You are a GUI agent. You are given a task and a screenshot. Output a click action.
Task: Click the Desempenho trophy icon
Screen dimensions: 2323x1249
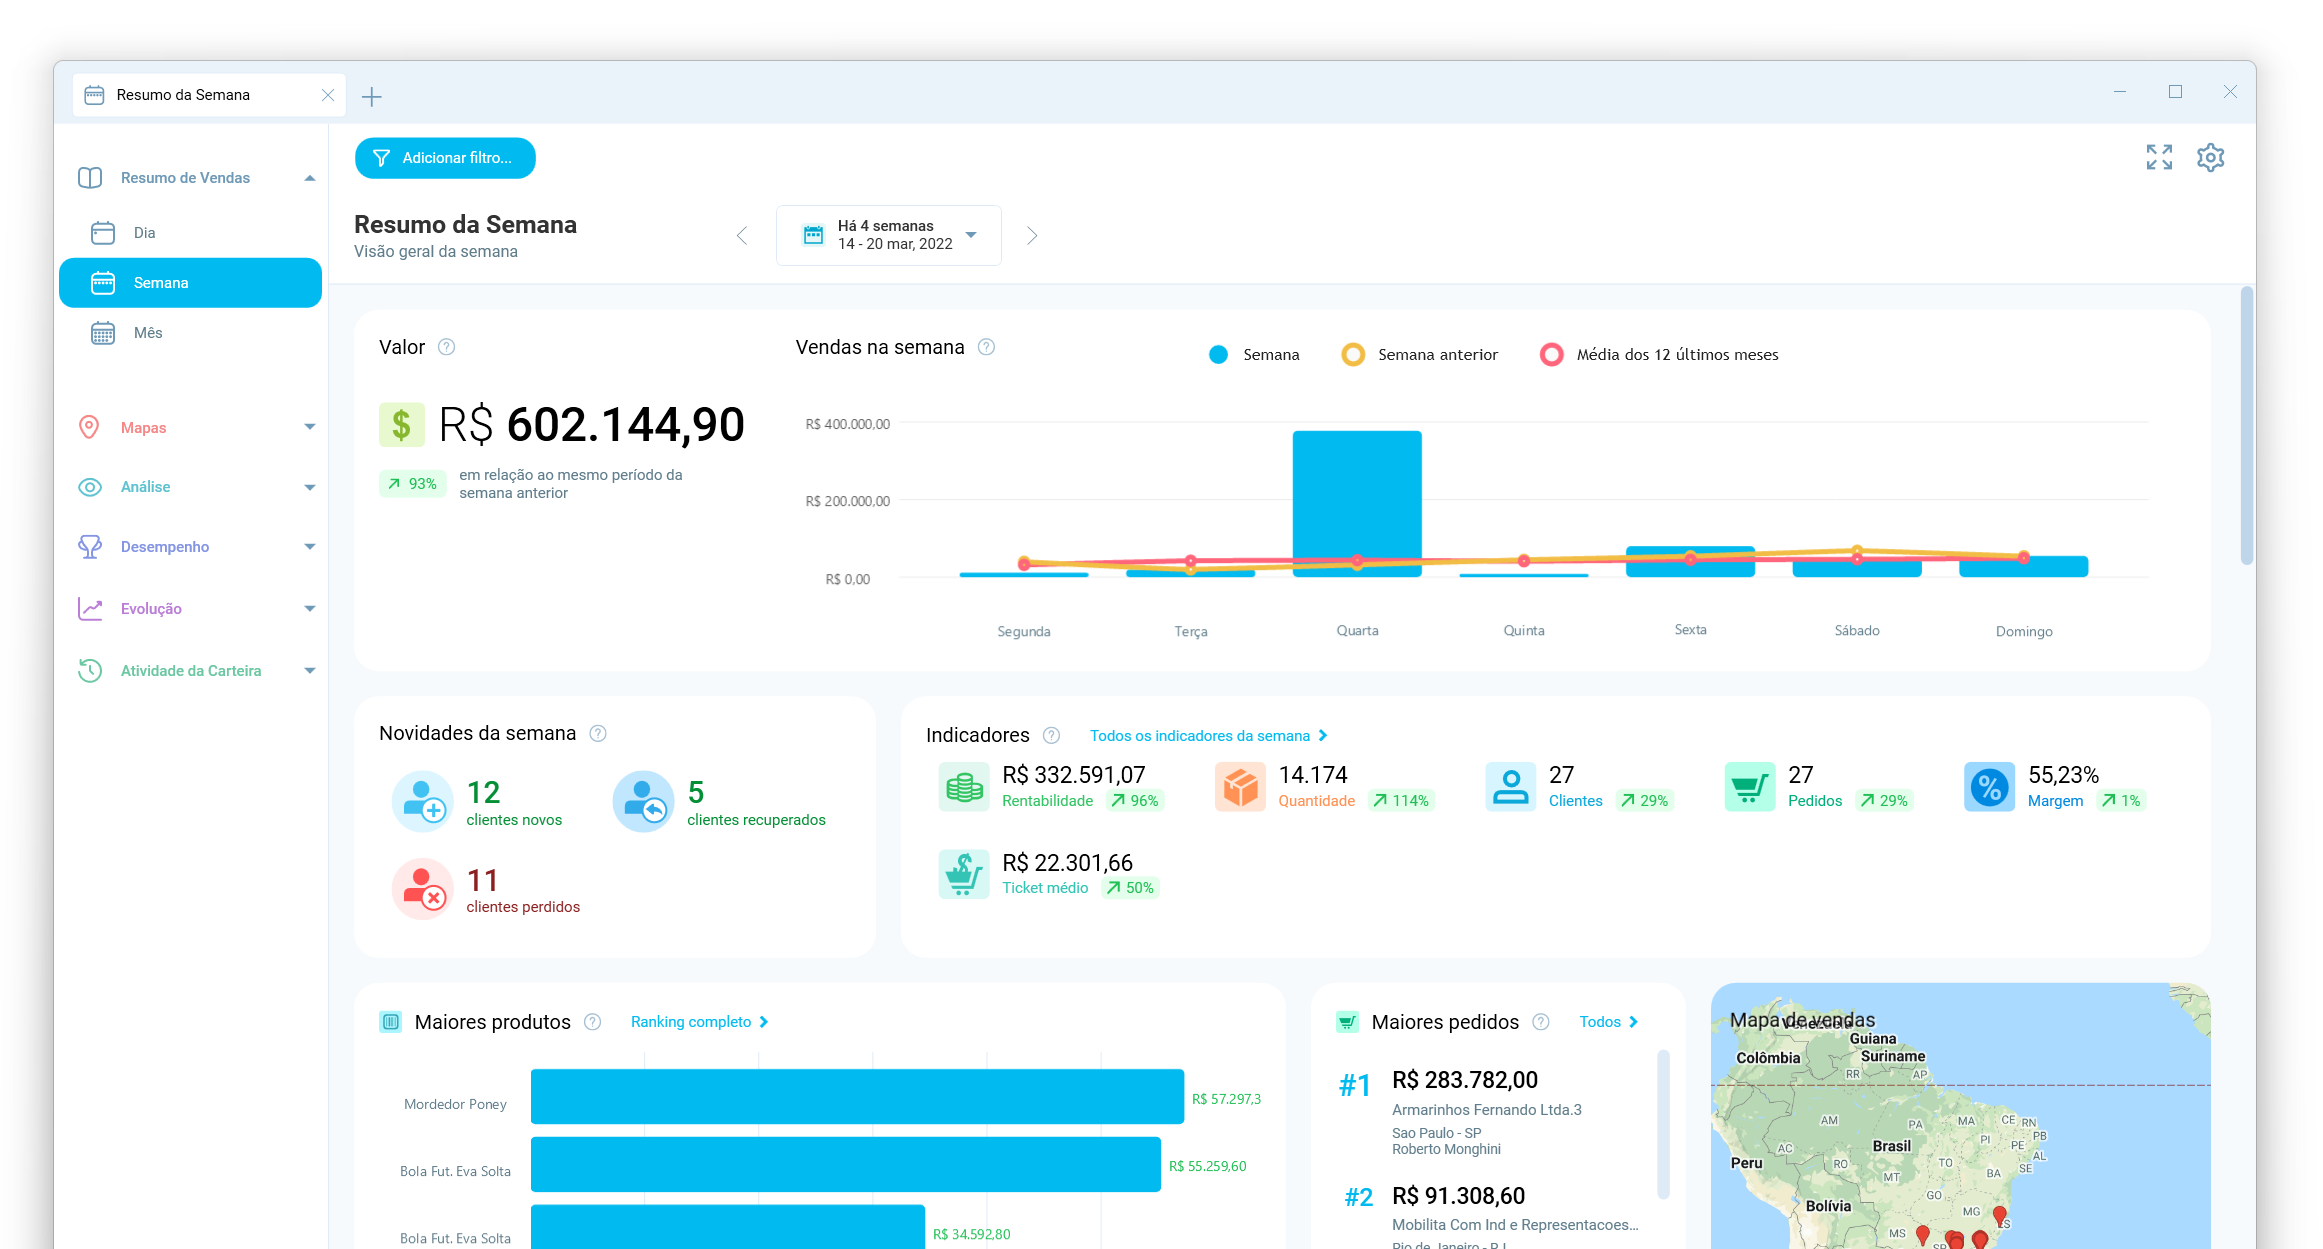90,547
